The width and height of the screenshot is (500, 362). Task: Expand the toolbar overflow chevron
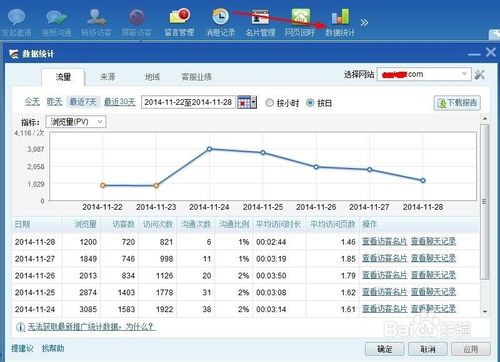tap(364, 23)
